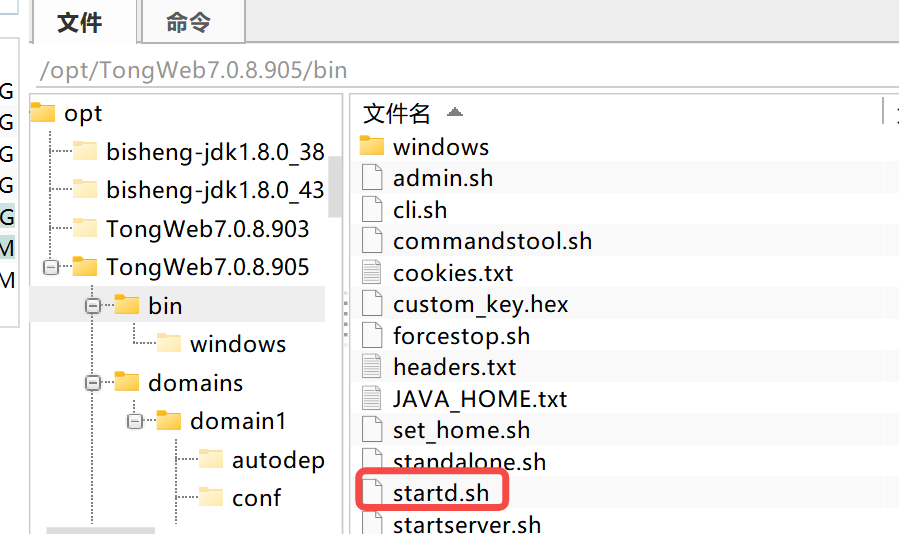Click the headers.txt file icon
899x534 pixels.
pyautogui.click(x=372, y=367)
